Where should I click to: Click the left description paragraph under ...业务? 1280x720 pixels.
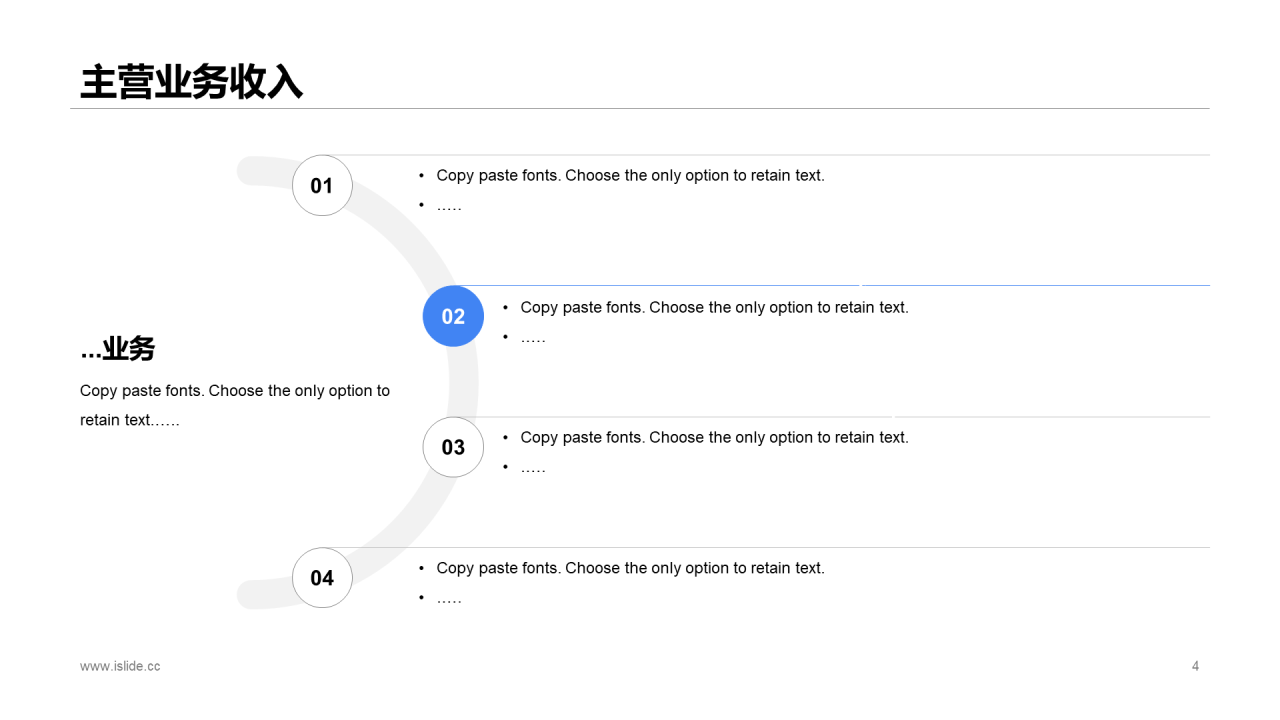tap(235, 405)
